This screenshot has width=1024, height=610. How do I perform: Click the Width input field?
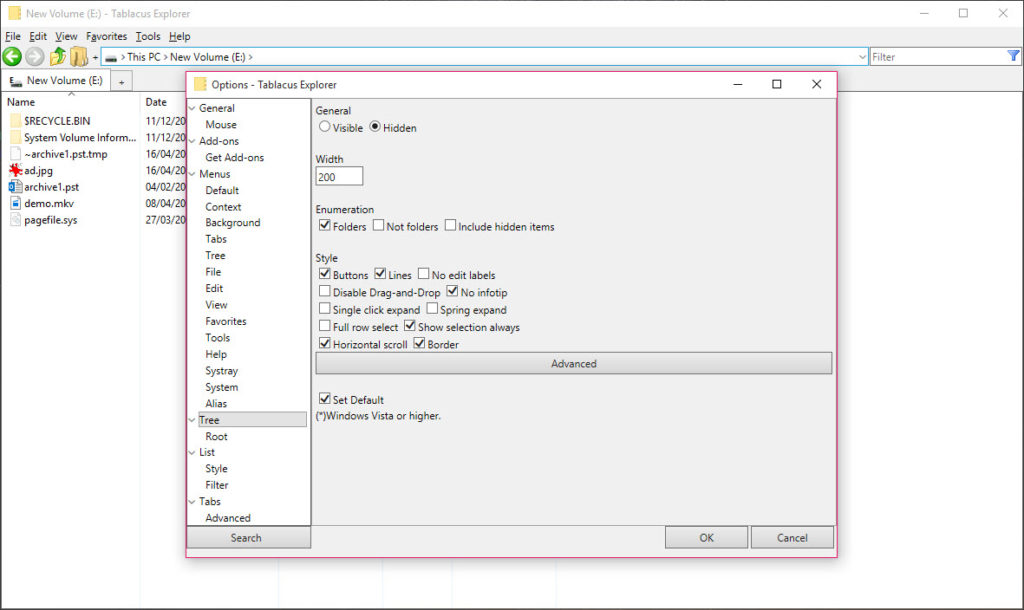[x=339, y=176]
